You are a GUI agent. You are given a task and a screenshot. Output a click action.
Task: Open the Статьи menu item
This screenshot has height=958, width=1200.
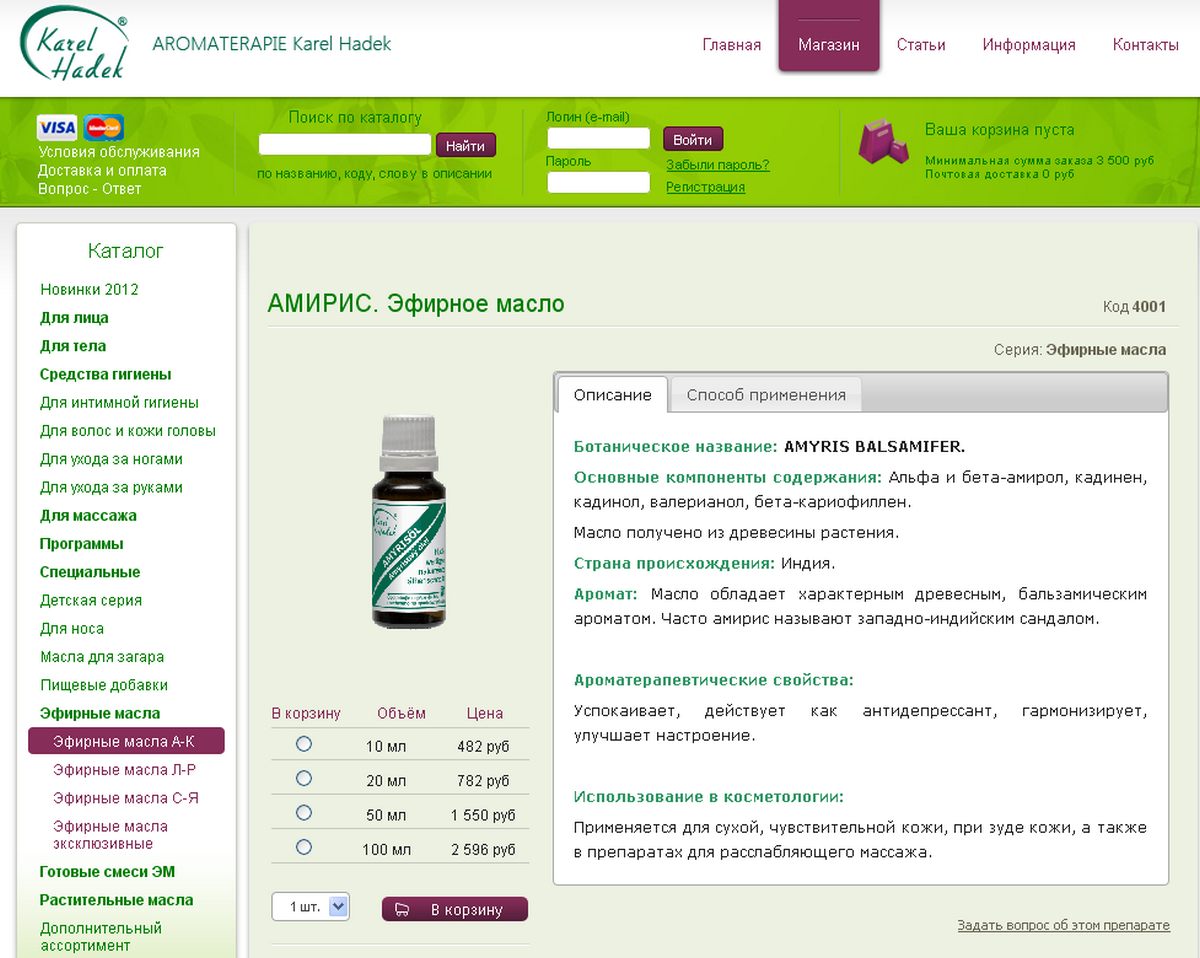(x=921, y=45)
